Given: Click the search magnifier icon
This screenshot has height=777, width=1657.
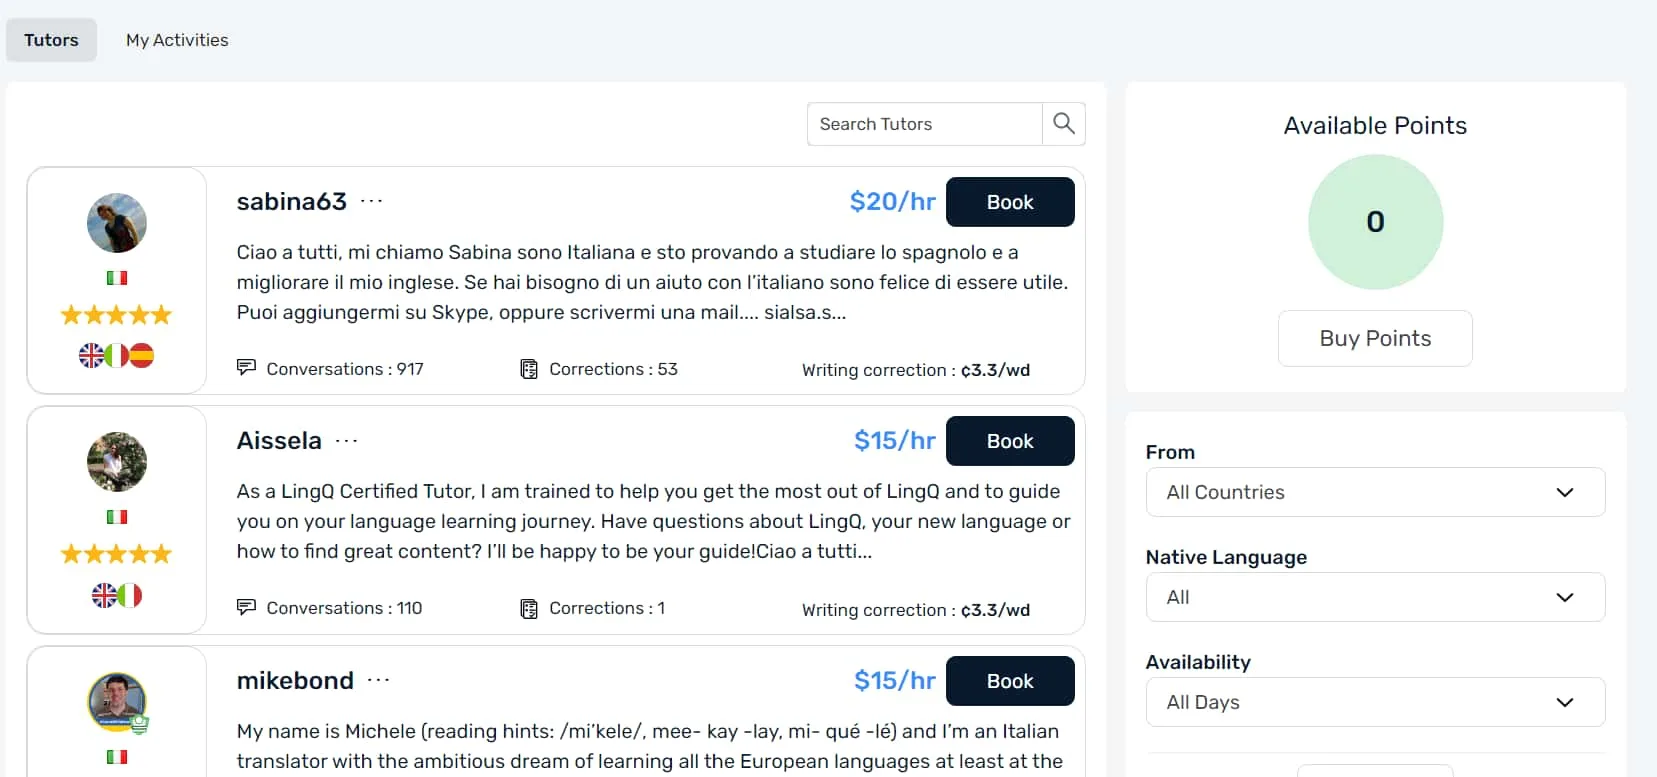Looking at the screenshot, I should click(x=1064, y=124).
